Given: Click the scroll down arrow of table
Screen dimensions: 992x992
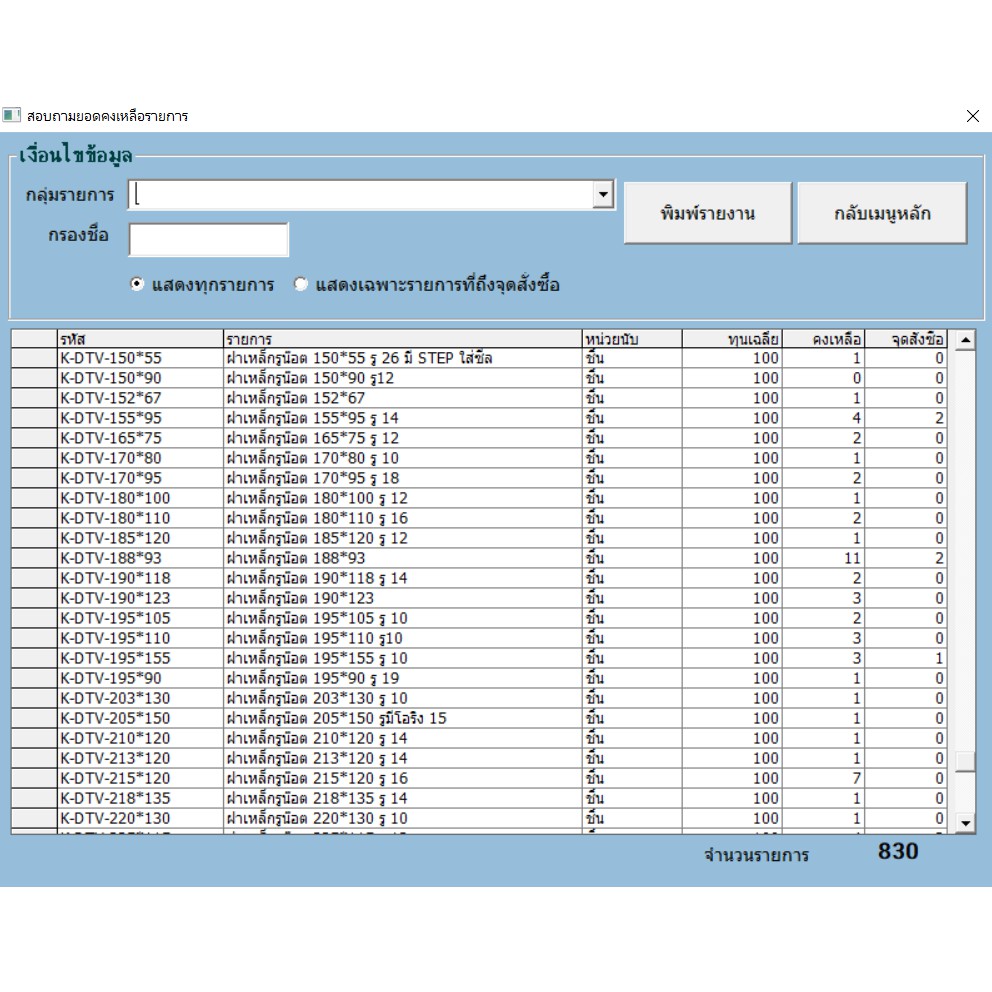Looking at the screenshot, I should [x=965, y=822].
